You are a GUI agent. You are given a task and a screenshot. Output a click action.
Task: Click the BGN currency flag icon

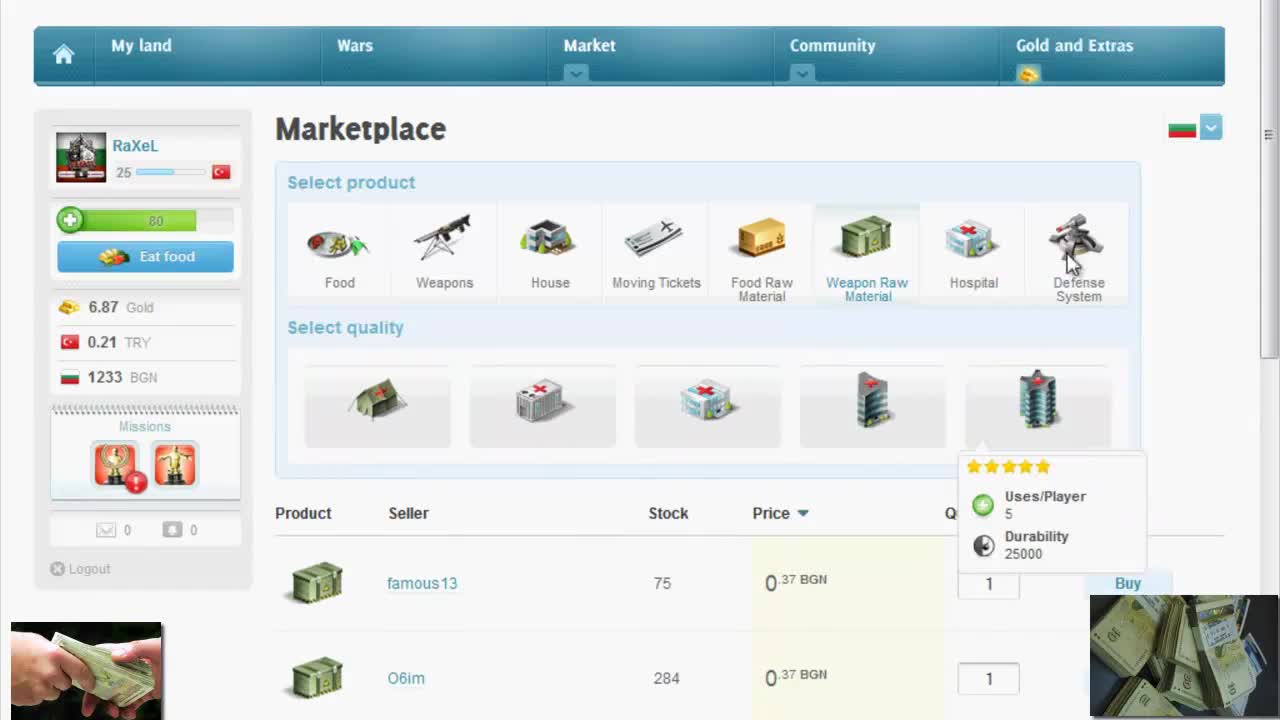(x=70, y=377)
